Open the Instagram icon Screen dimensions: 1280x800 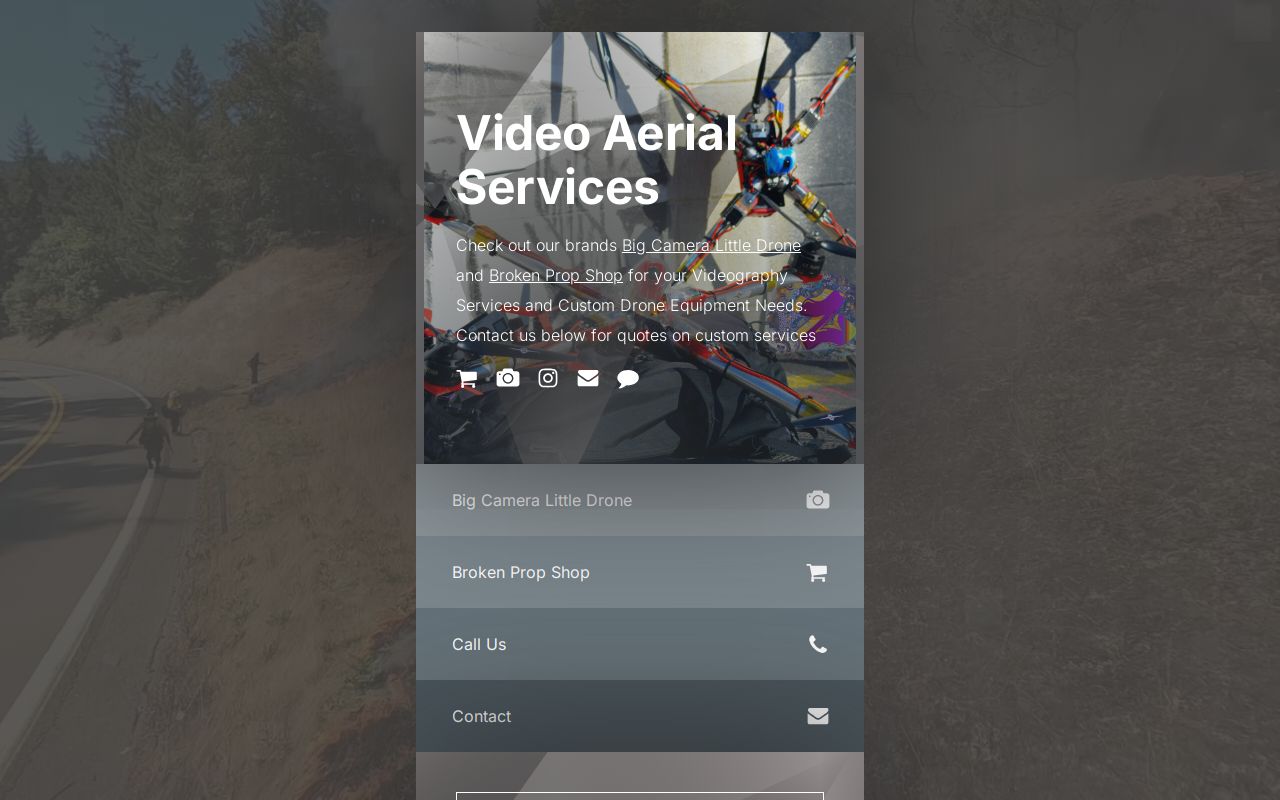point(547,378)
